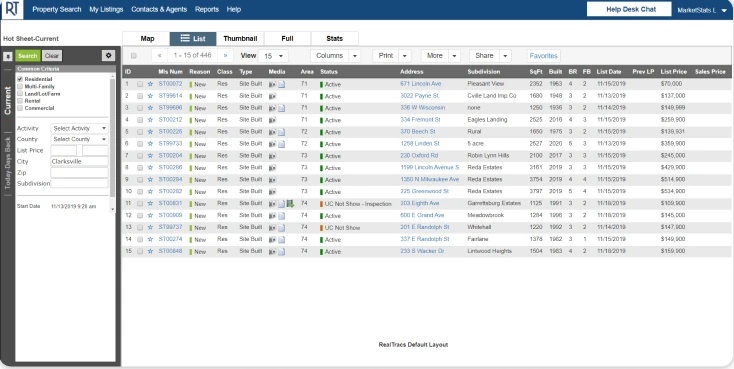Image resolution: width=734 pixels, height=369 pixels.
Task: Go to next results page arrow
Action: pos(225,56)
